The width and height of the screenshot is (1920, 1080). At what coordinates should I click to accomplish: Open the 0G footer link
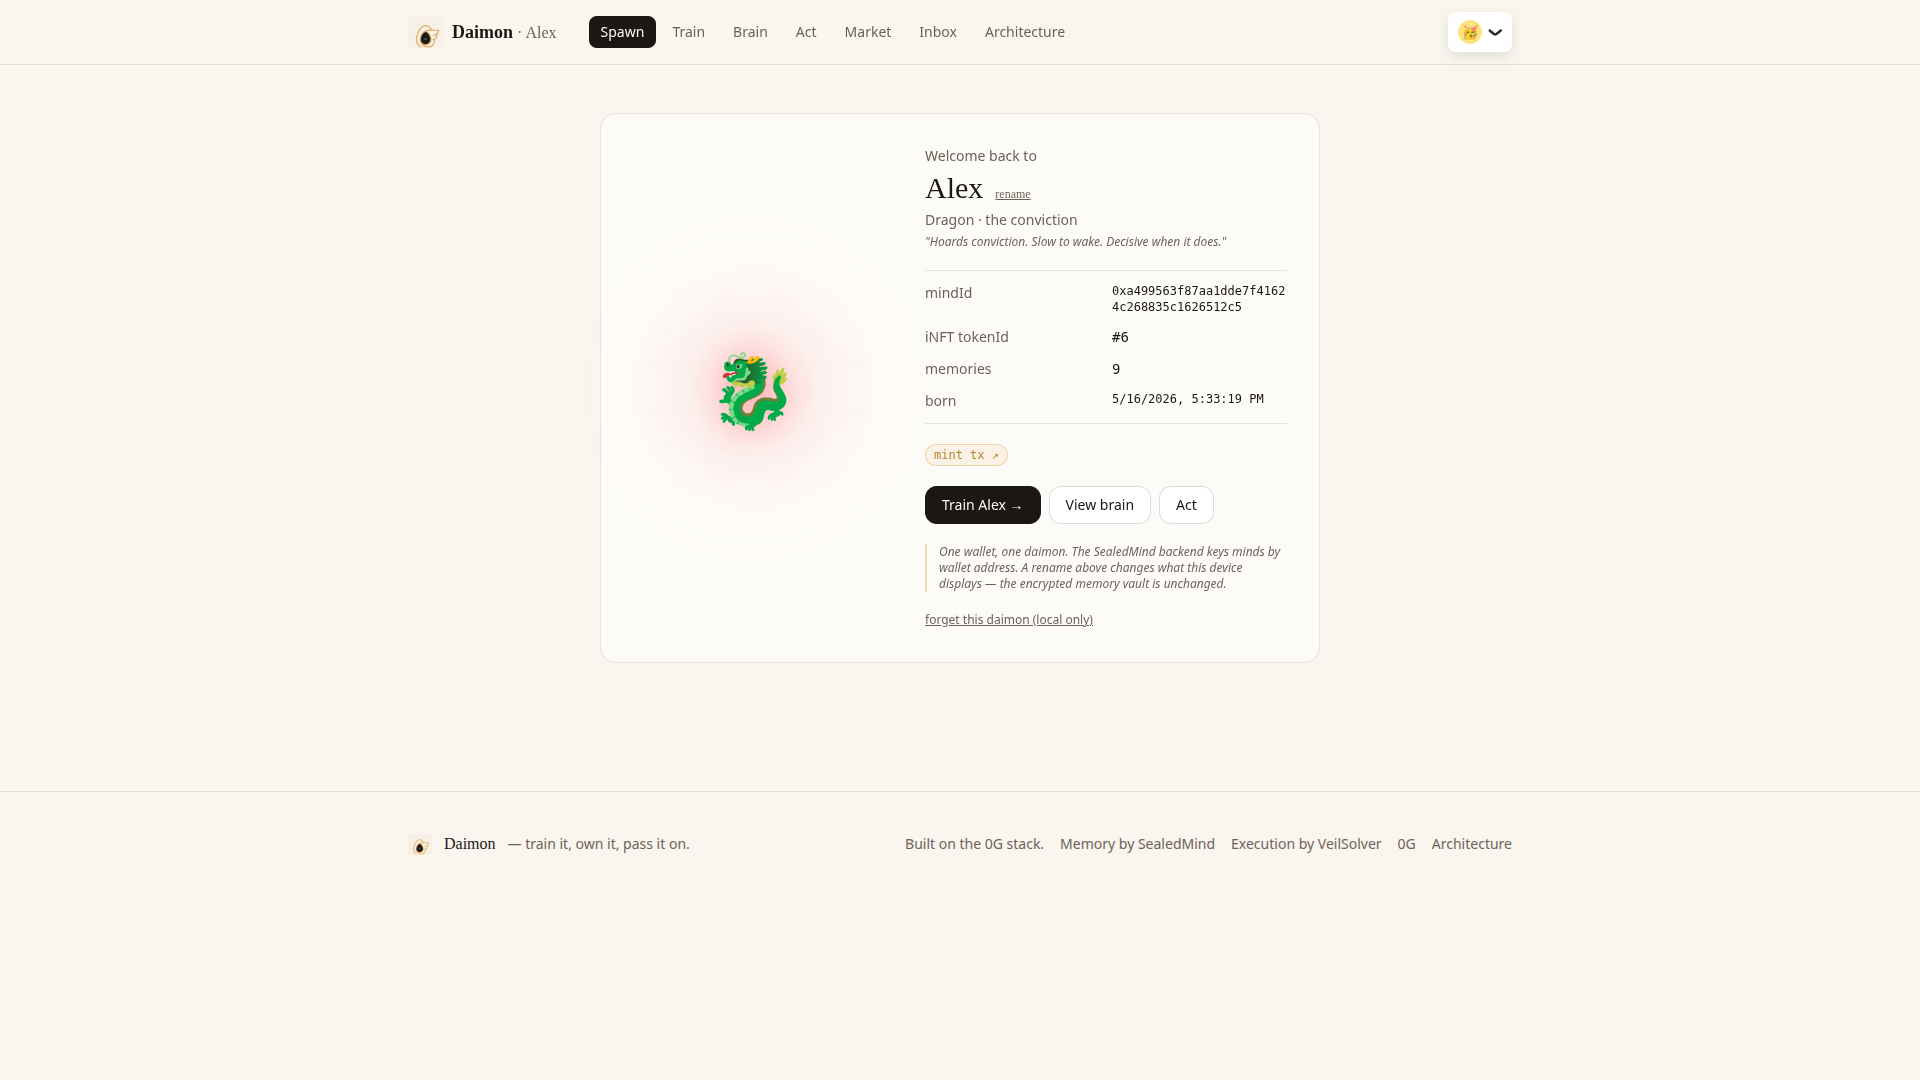coord(1406,844)
